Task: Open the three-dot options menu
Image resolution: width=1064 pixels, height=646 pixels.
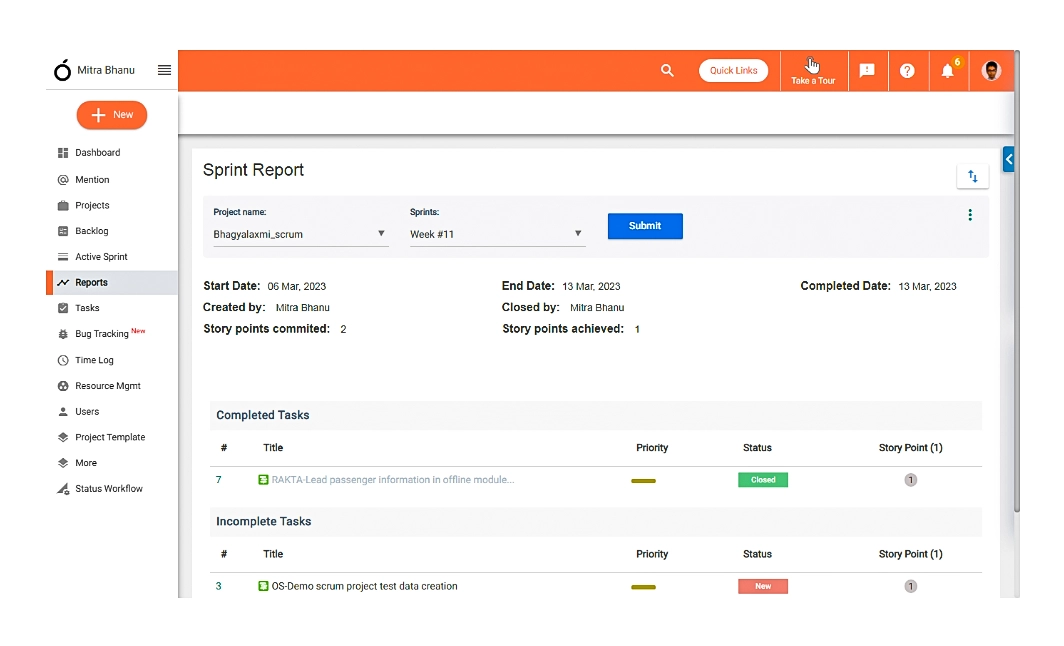Action: 969,215
